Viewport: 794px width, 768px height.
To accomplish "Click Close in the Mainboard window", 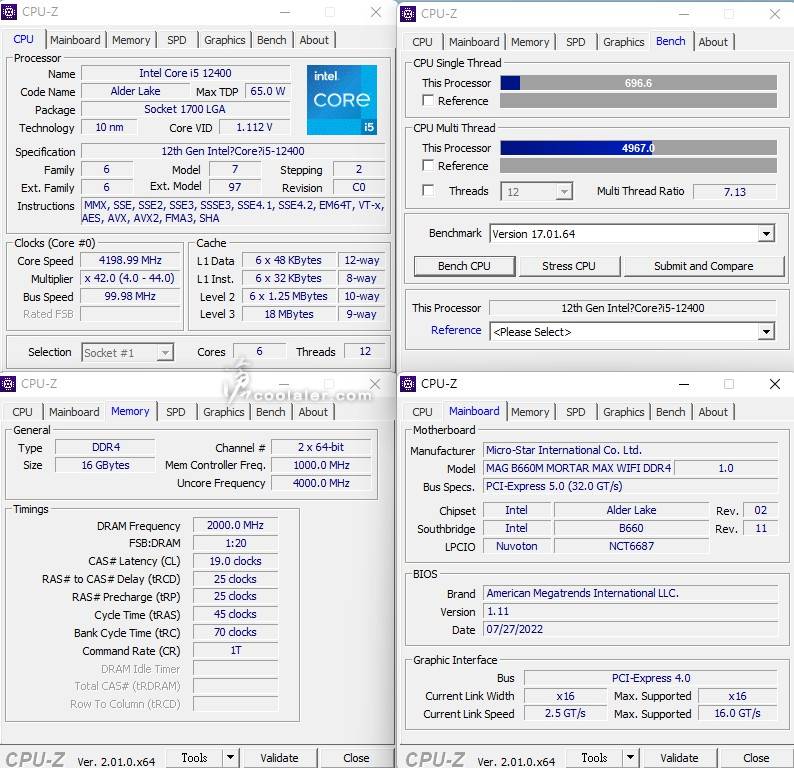I will [756, 757].
